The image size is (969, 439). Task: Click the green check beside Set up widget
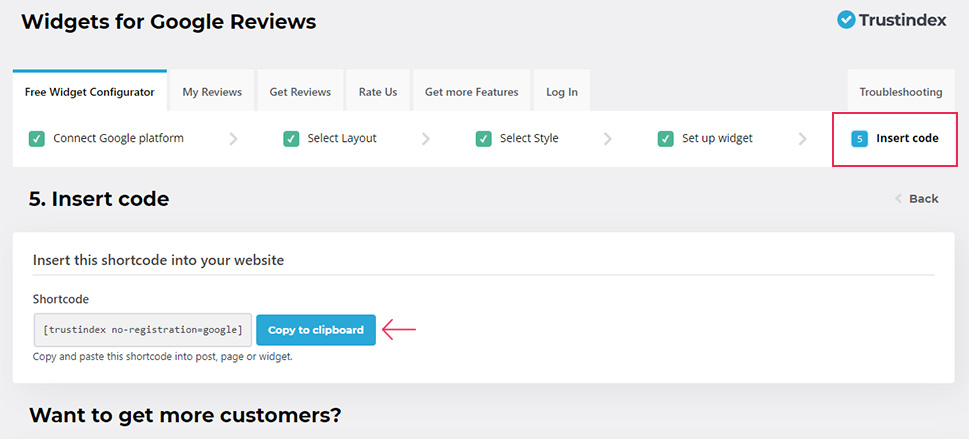666,139
